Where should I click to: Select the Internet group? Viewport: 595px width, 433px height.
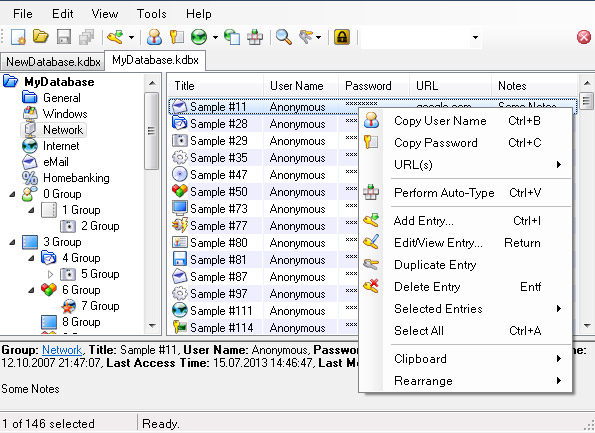[x=61, y=146]
